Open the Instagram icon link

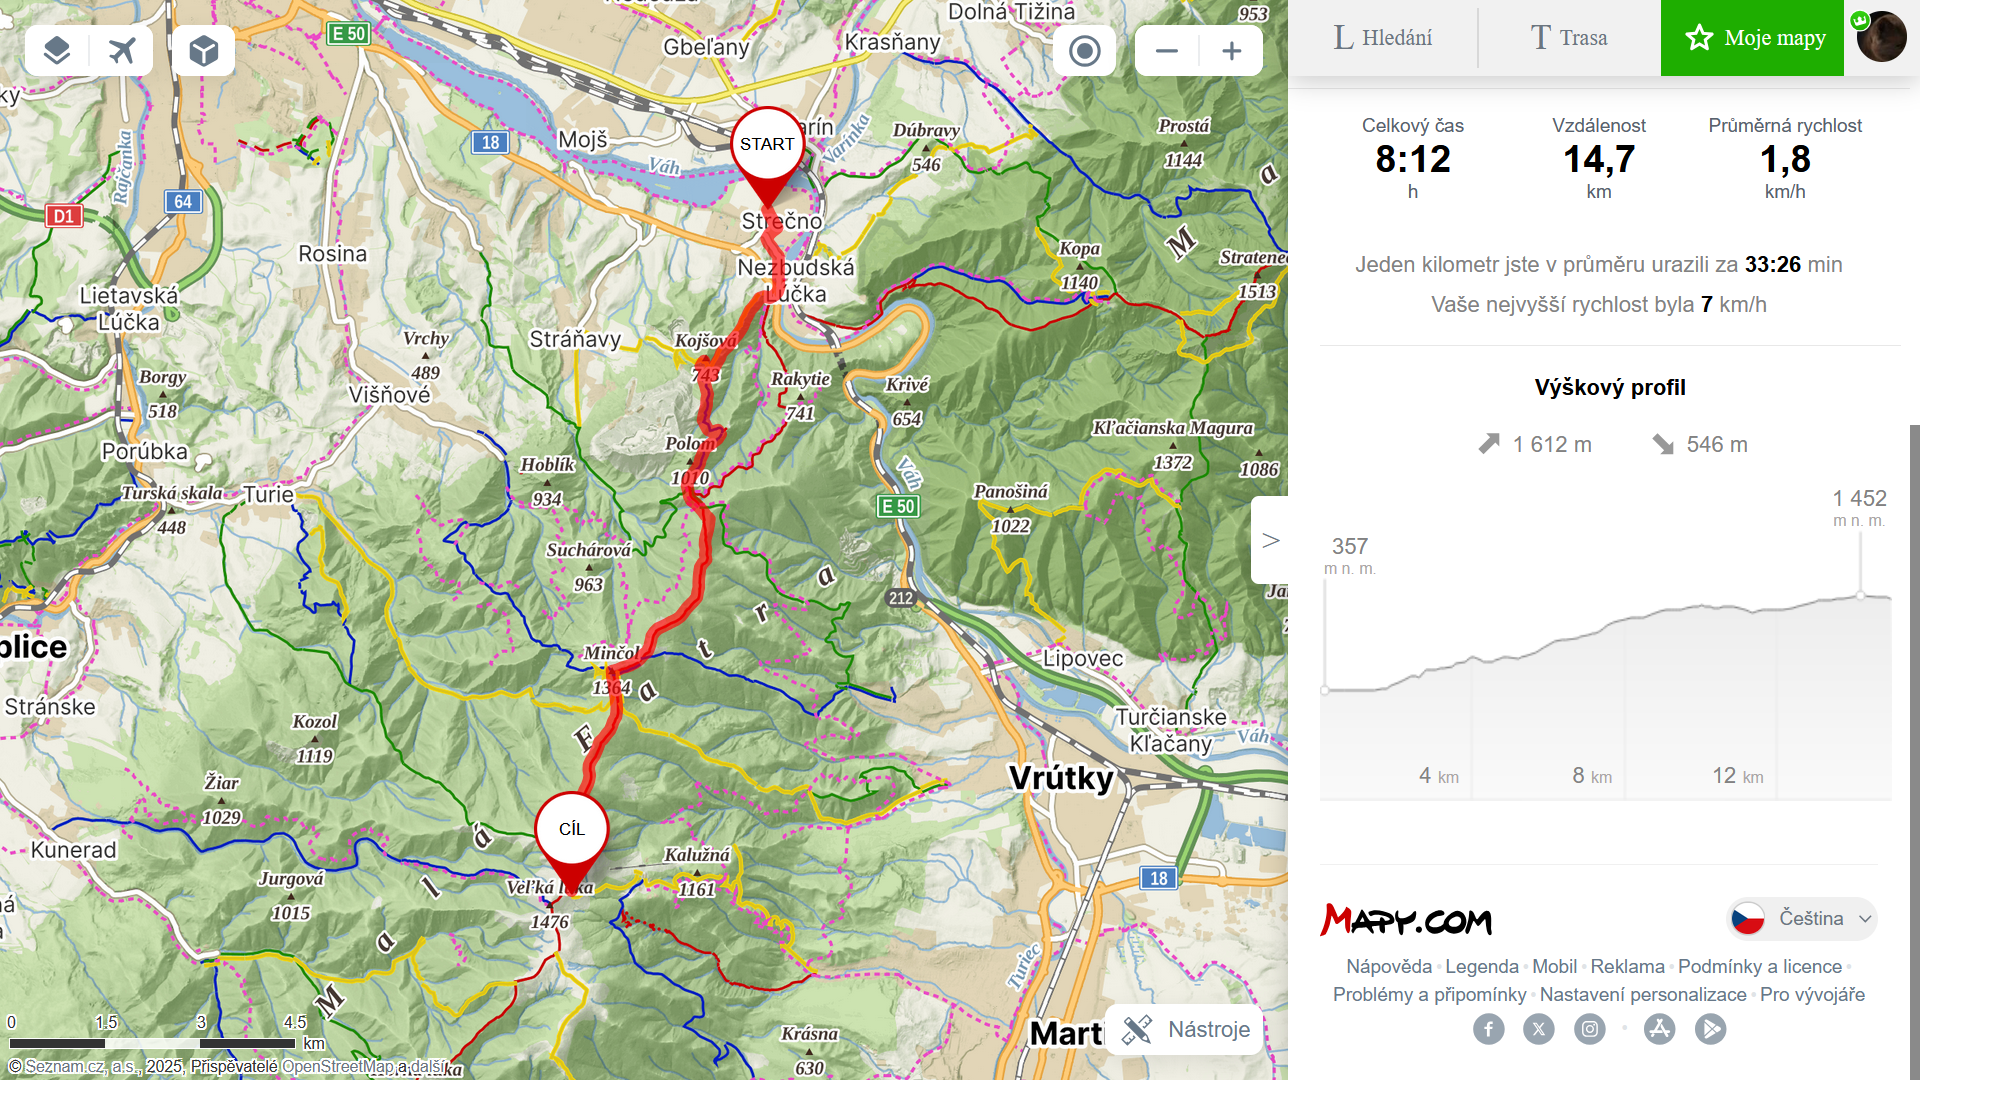coord(1589,1028)
